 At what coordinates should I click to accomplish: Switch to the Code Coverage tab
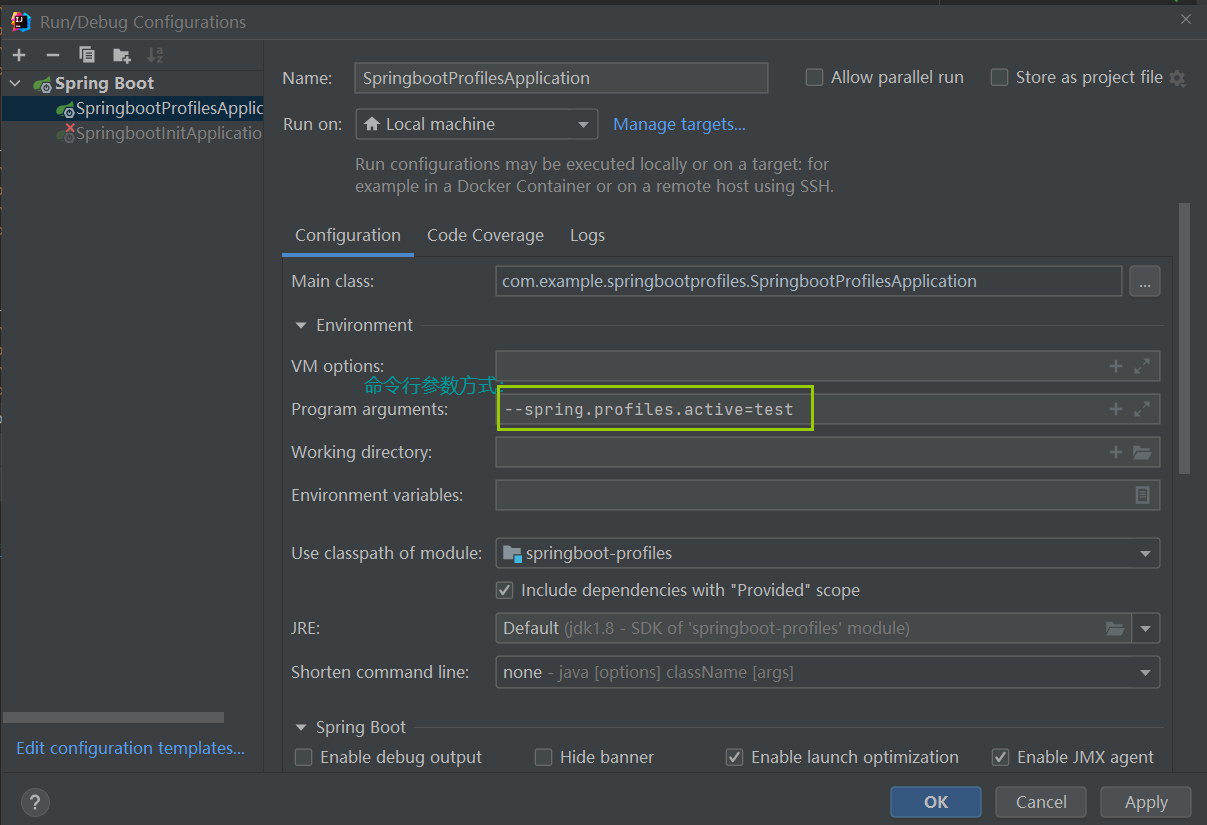click(485, 236)
